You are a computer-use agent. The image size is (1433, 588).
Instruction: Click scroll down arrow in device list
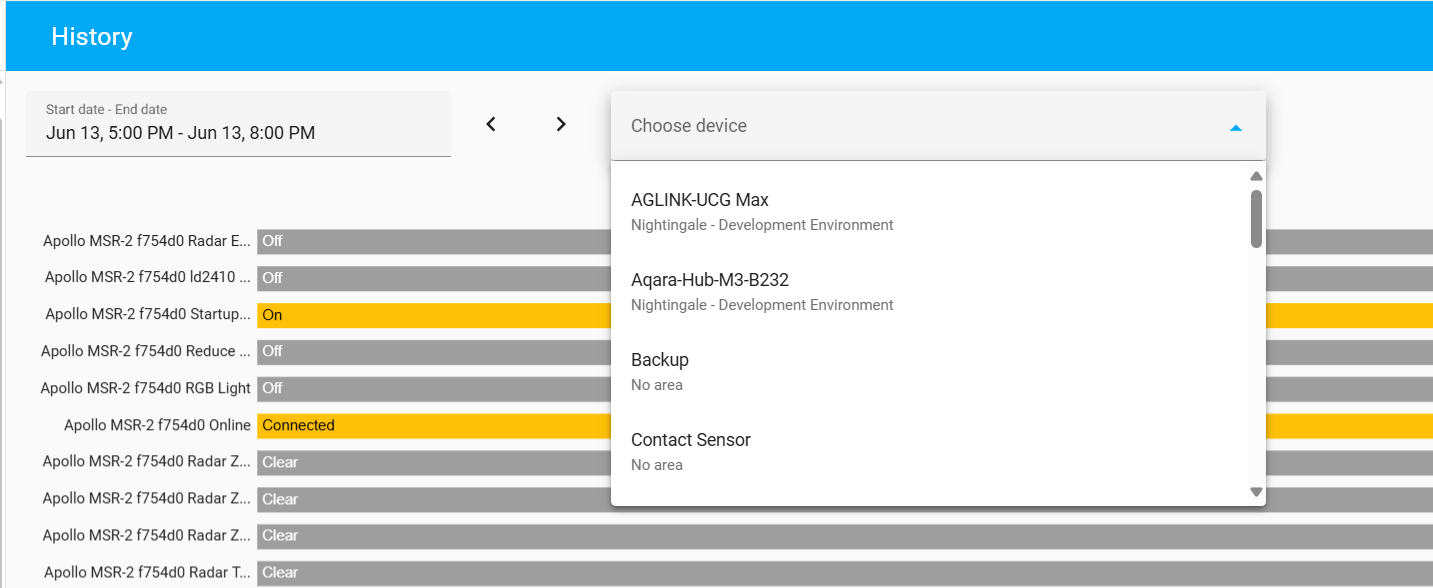click(1257, 491)
